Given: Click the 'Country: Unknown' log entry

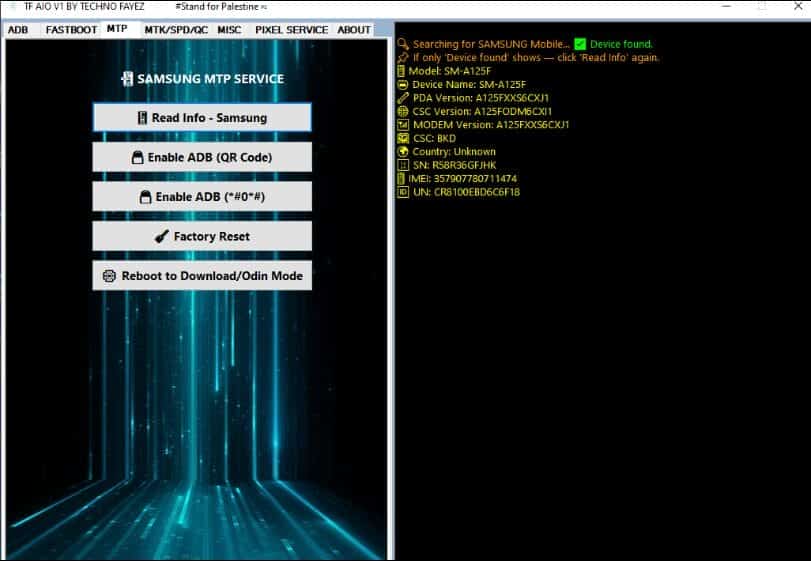Looking at the screenshot, I should pyautogui.click(x=454, y=151).
